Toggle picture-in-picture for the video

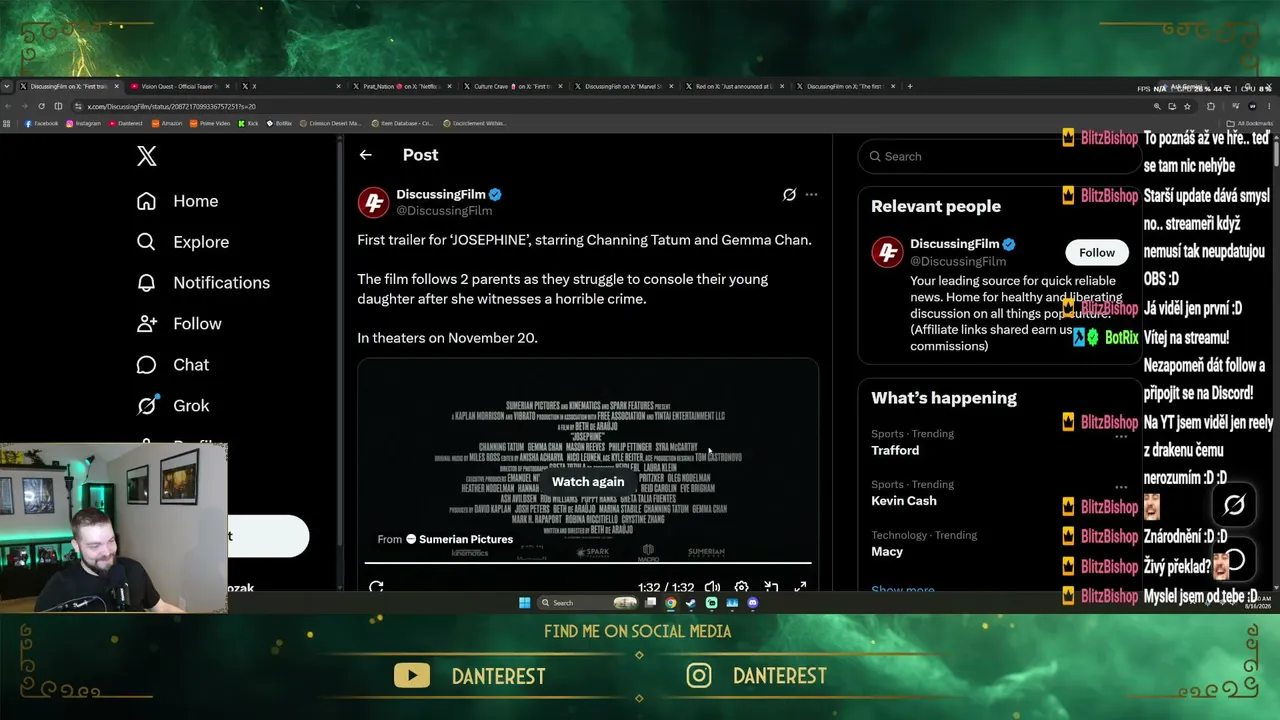(771, 587)
